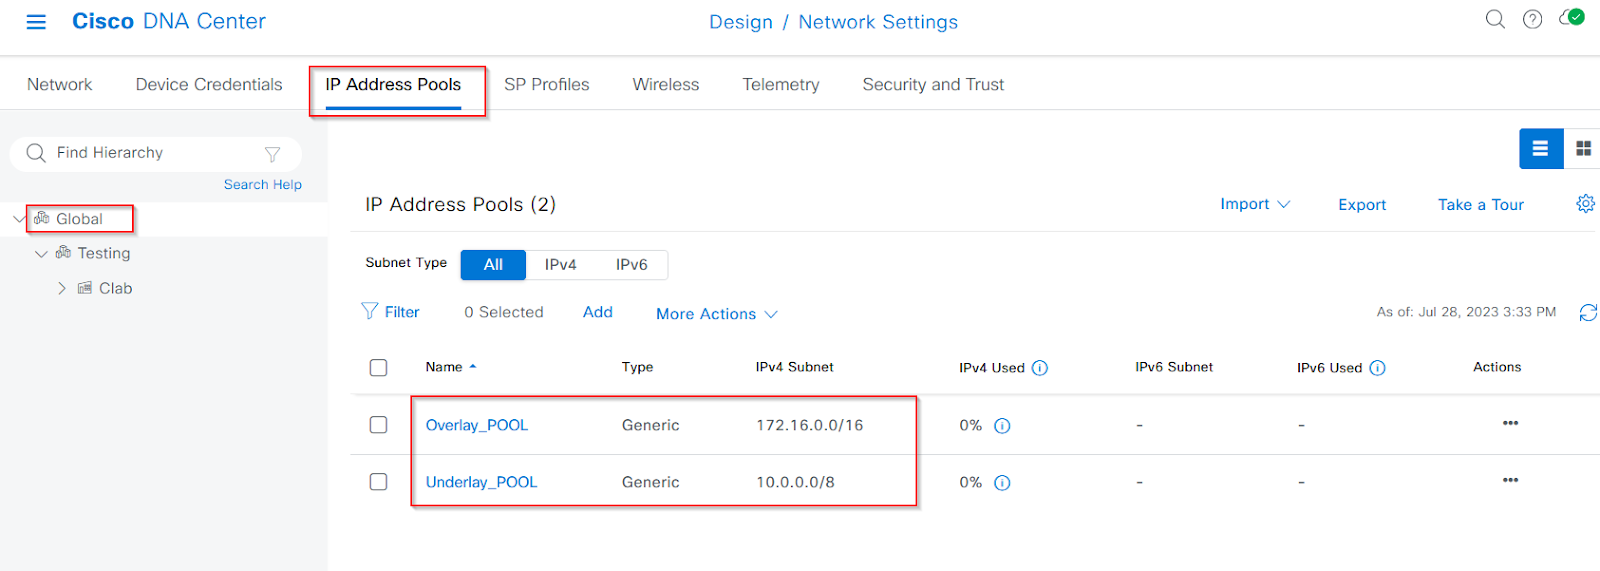
Task: Open the Wireless tab
Action: click(x=666, y=85)
